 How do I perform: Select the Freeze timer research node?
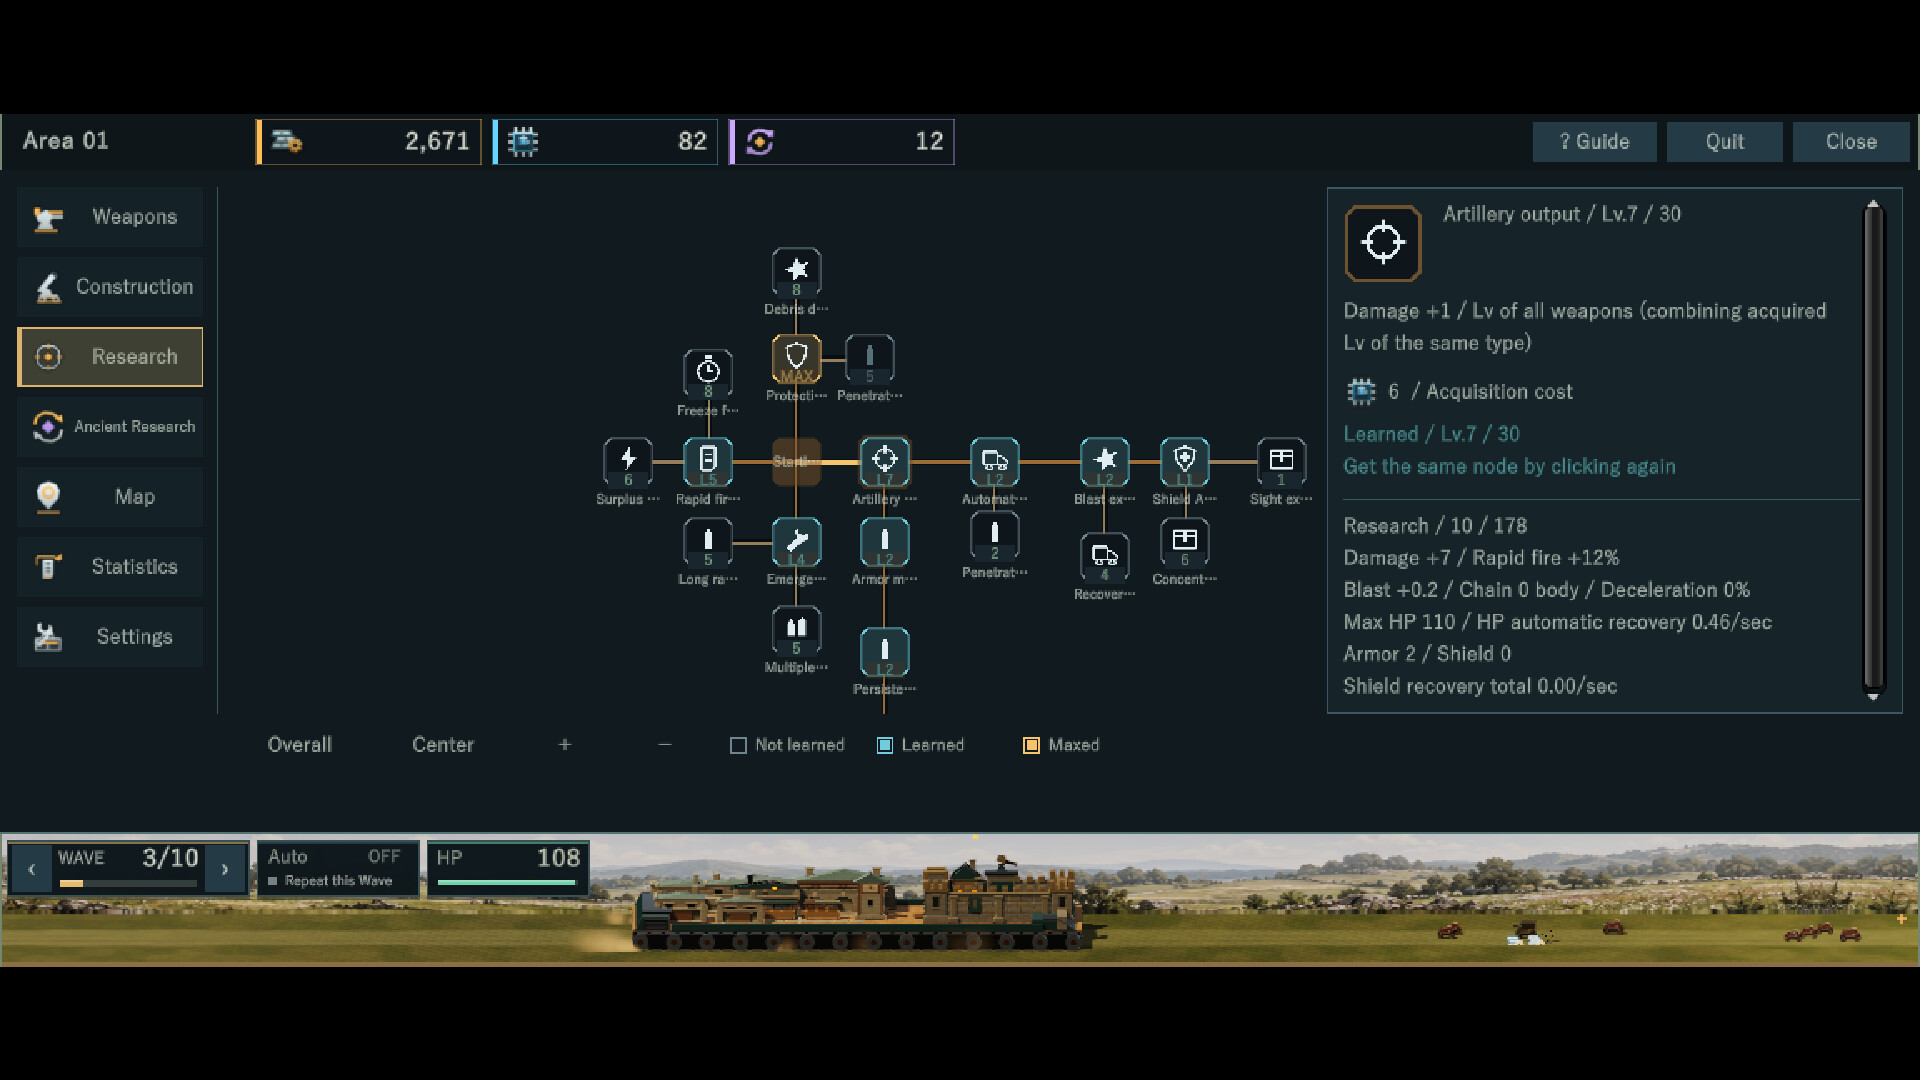708,374
